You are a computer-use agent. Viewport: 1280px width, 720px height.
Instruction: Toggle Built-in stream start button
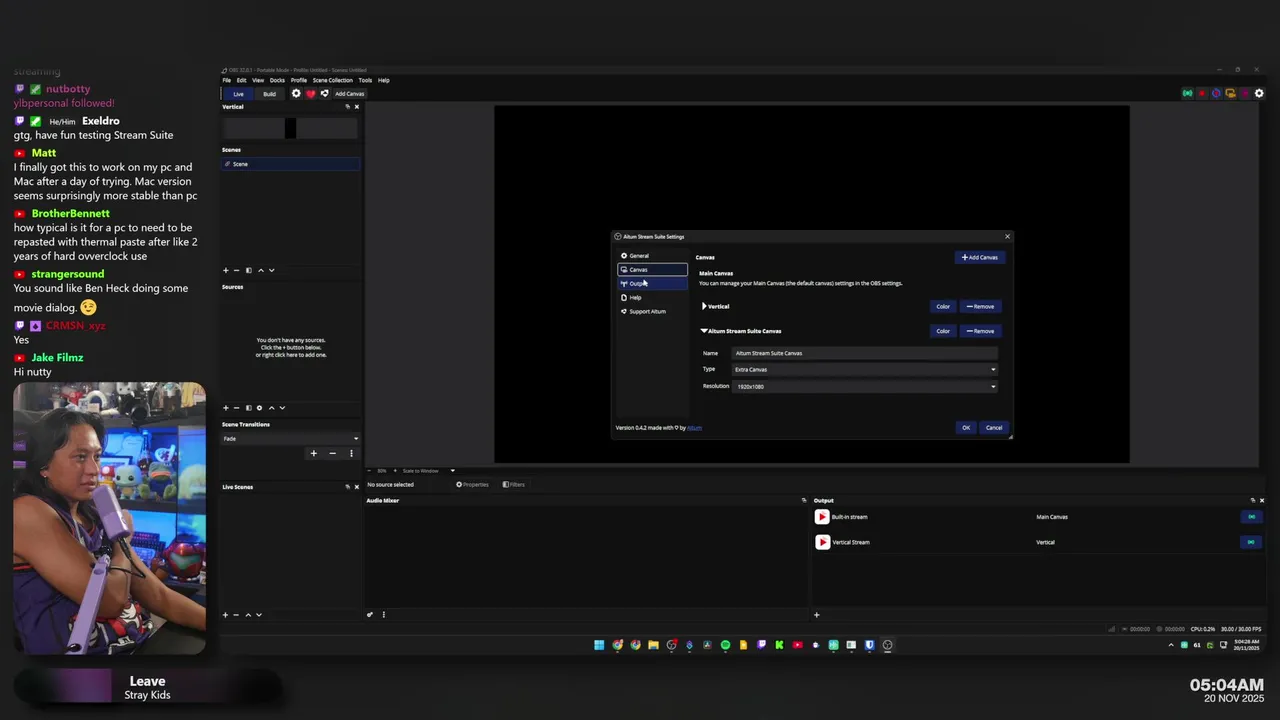click(1251, 517)
